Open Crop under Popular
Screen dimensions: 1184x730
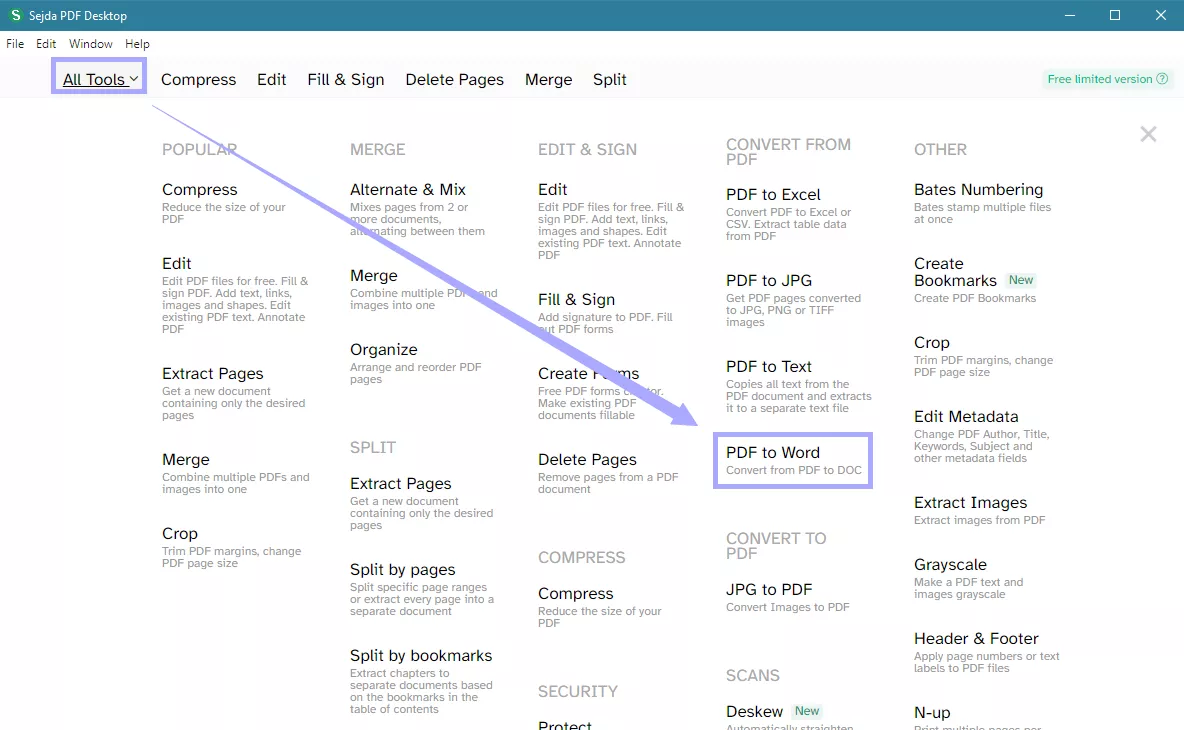[180, 534]
